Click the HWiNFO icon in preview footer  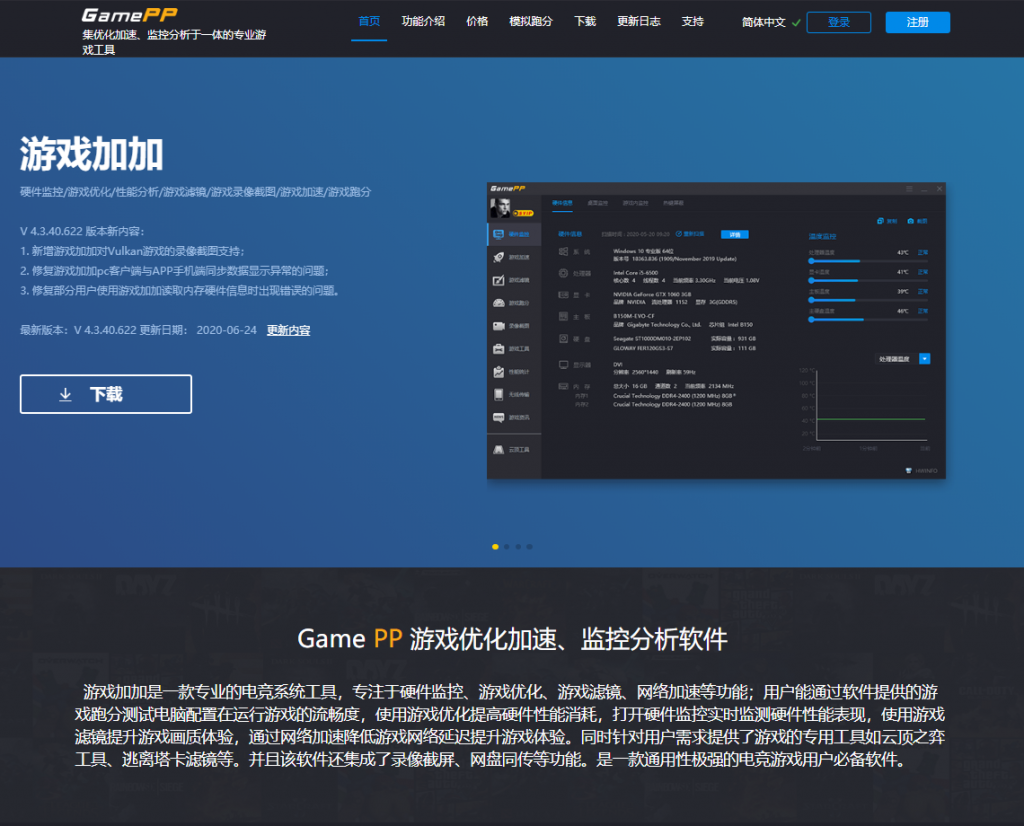pyautogui.click(x=908, y=470)
